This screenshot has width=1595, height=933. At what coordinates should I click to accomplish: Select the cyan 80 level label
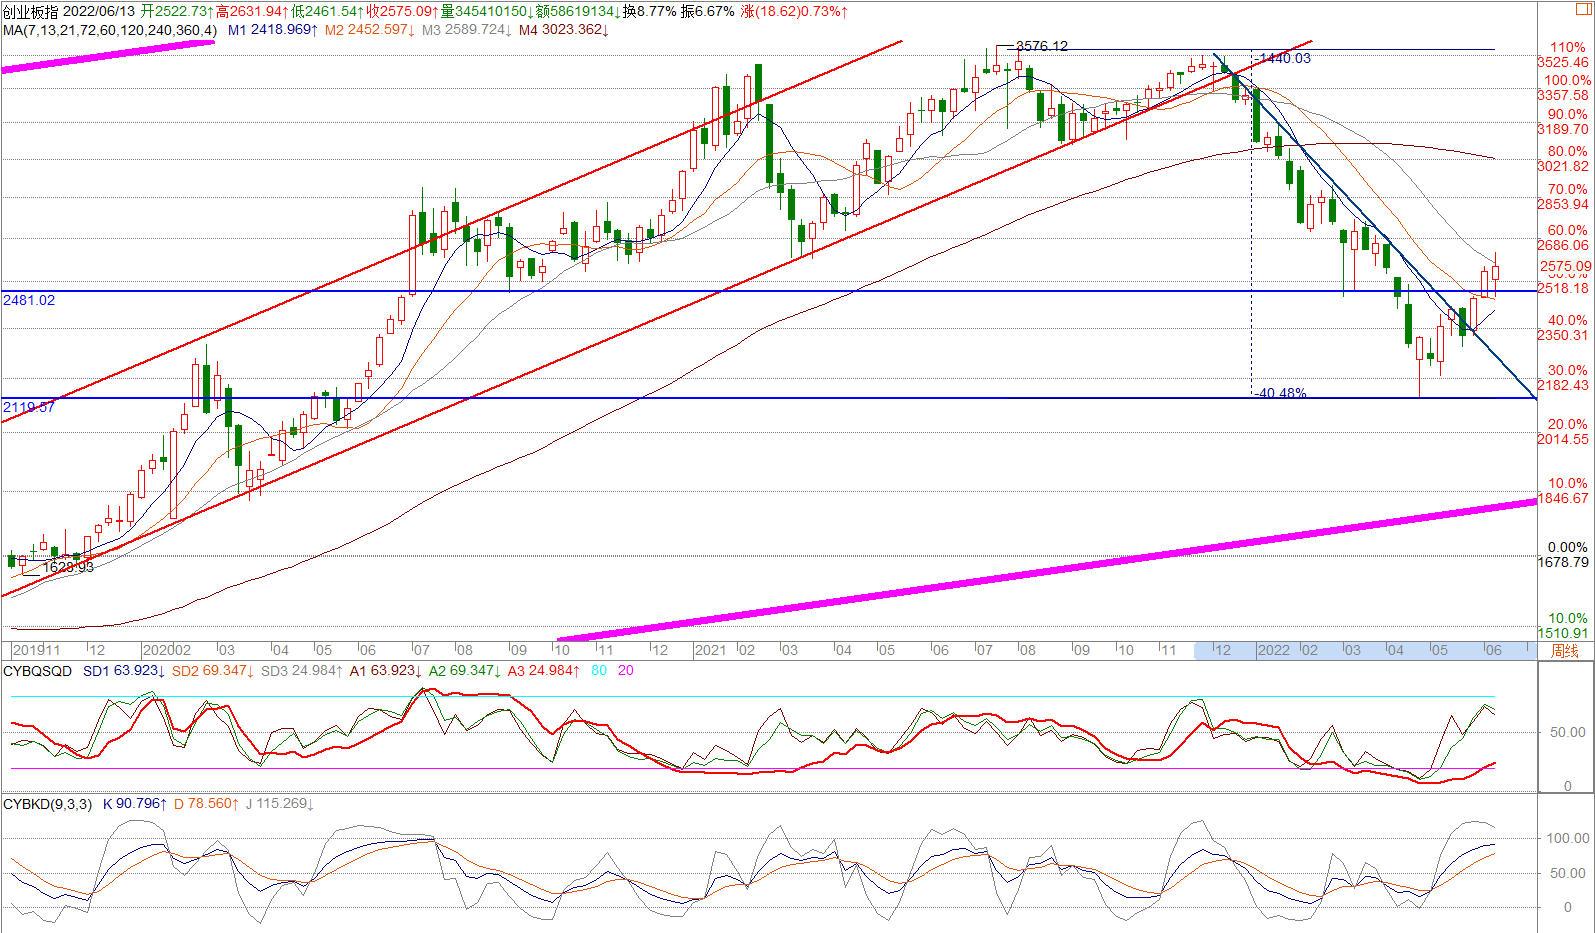point(599,671)
